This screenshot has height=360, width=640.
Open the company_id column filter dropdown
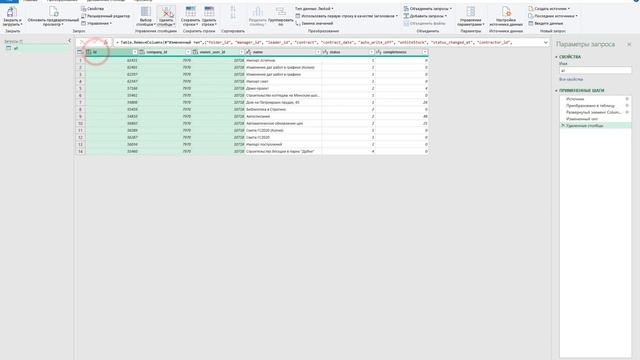pos(188,52)
